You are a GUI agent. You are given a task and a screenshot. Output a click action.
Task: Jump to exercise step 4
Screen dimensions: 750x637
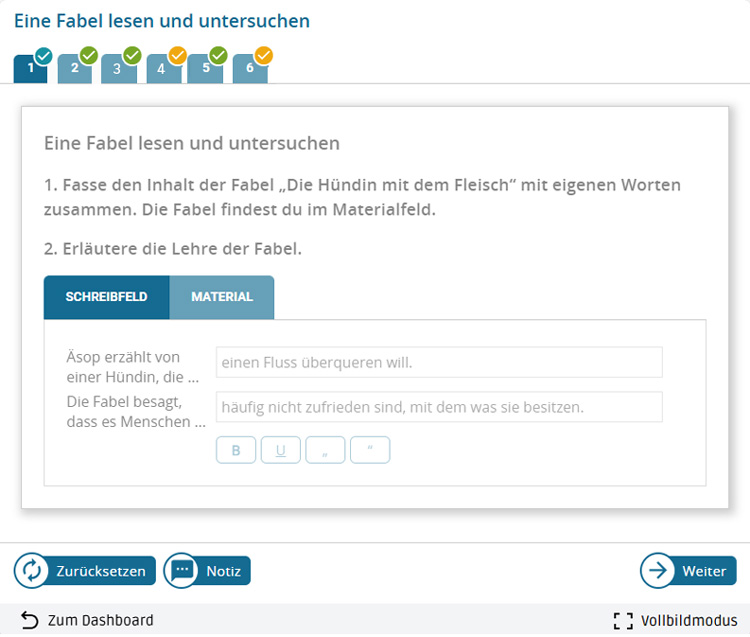click(x=162, y=68)
